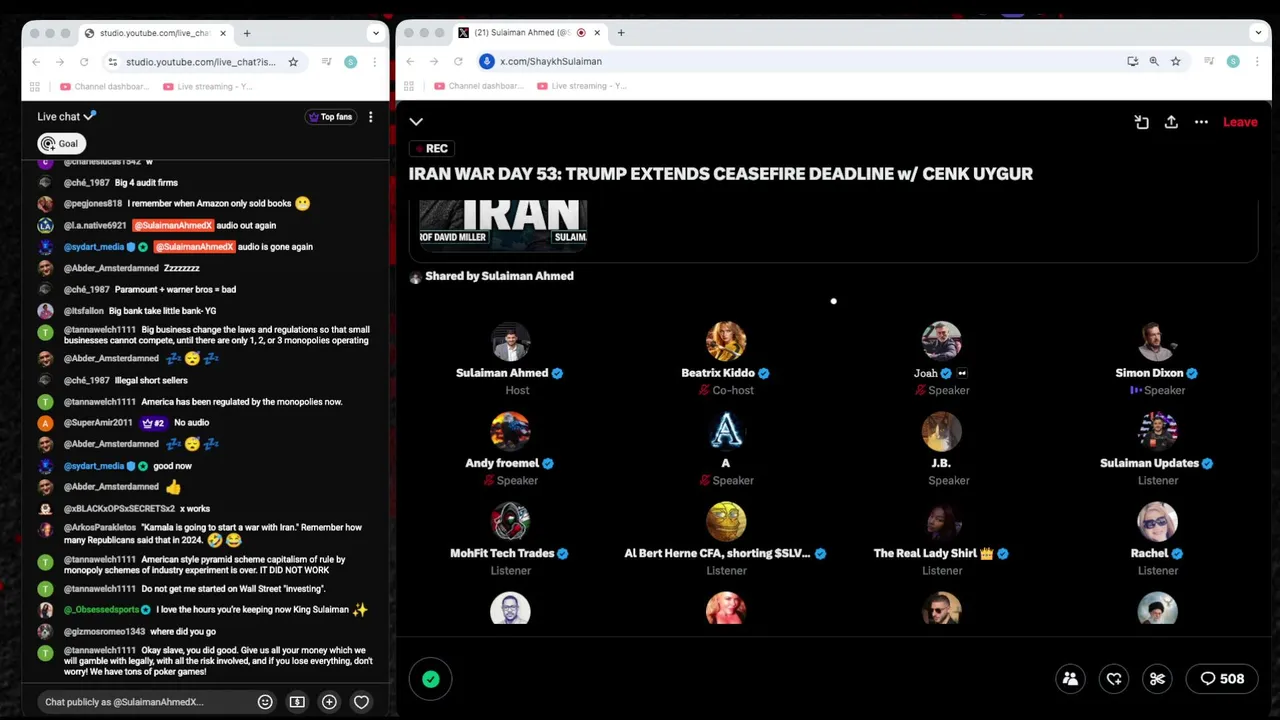The width and height of the screenshot is (1280, 720).
Task: Select speaker Andy froemel's avatar
Action: point(510,431)
